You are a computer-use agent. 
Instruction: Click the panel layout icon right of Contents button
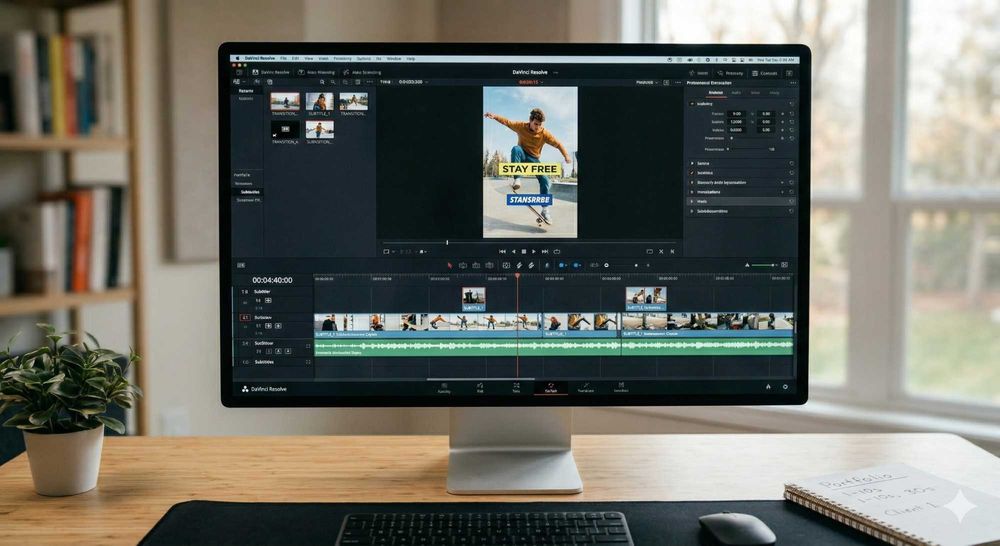[790, 73]
